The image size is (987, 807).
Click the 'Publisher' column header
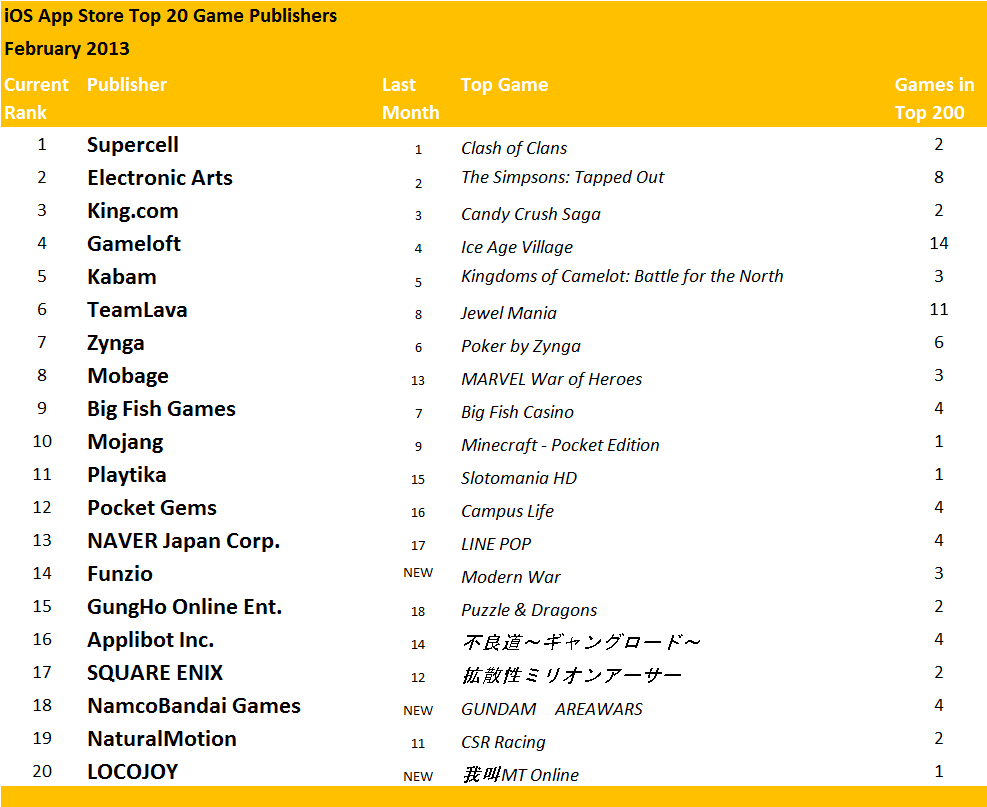(127, 84)
